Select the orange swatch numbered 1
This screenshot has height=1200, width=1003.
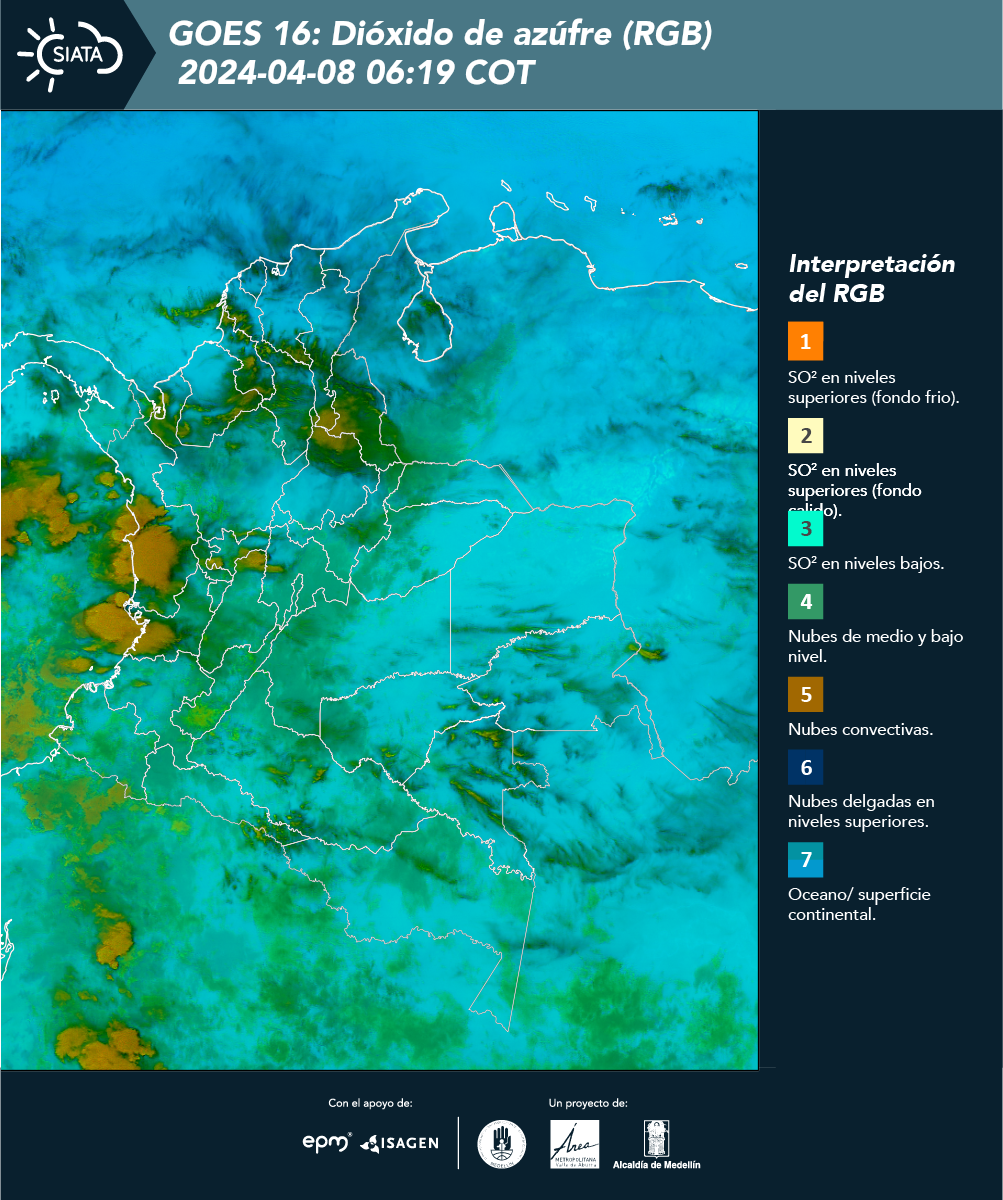[805, 341]
